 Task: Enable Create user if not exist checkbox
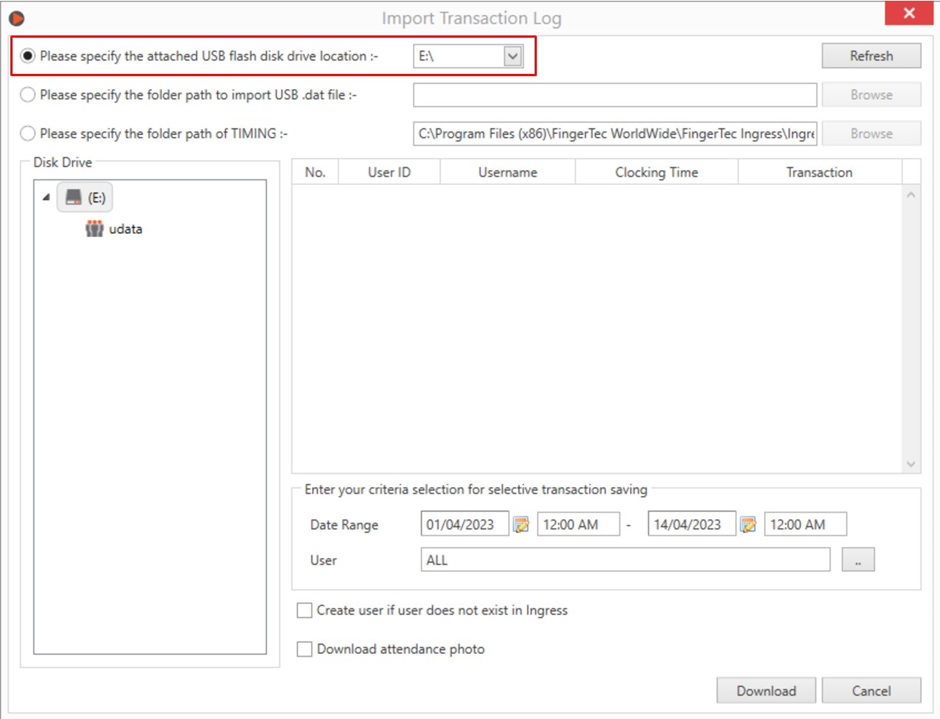[x=305, y=610]
